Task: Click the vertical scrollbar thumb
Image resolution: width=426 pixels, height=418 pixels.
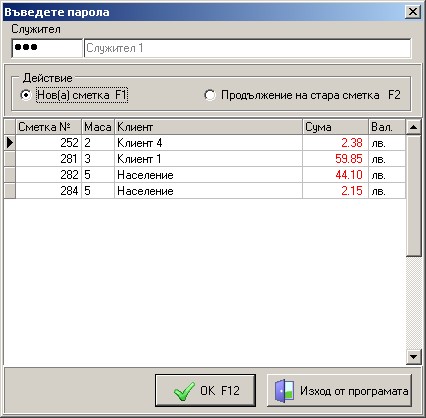Action: coord(414,195)
